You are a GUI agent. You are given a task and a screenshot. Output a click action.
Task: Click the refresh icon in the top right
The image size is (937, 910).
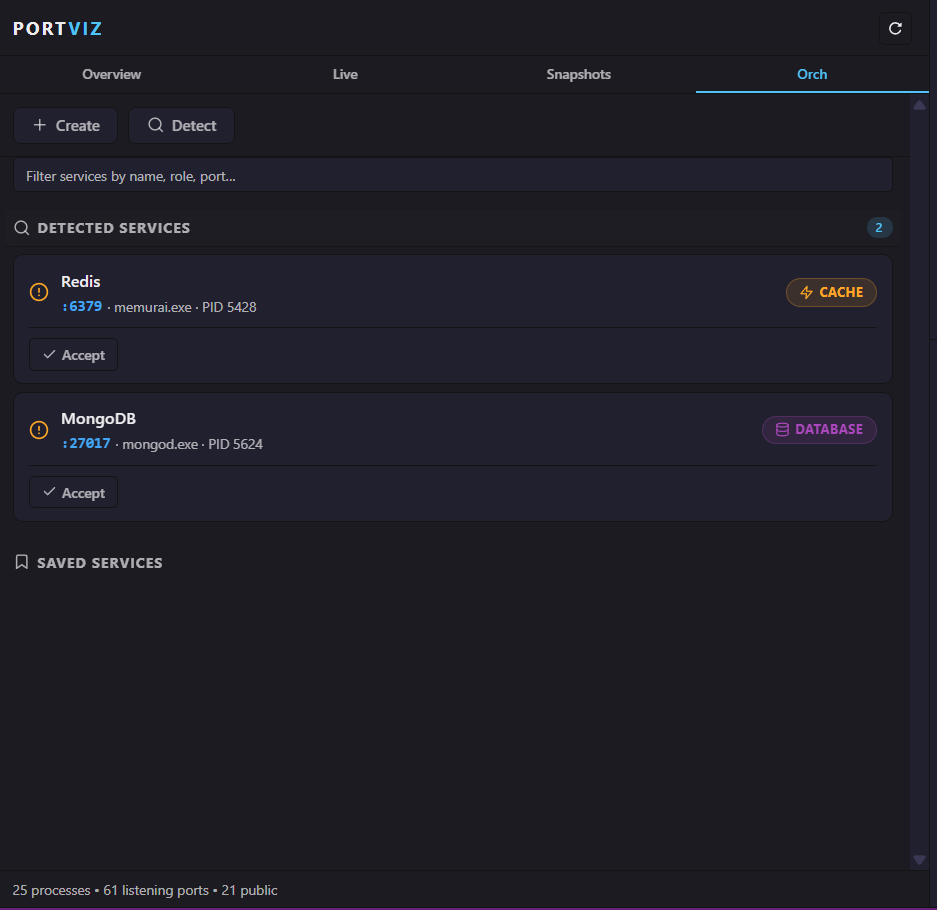(895, 28)
